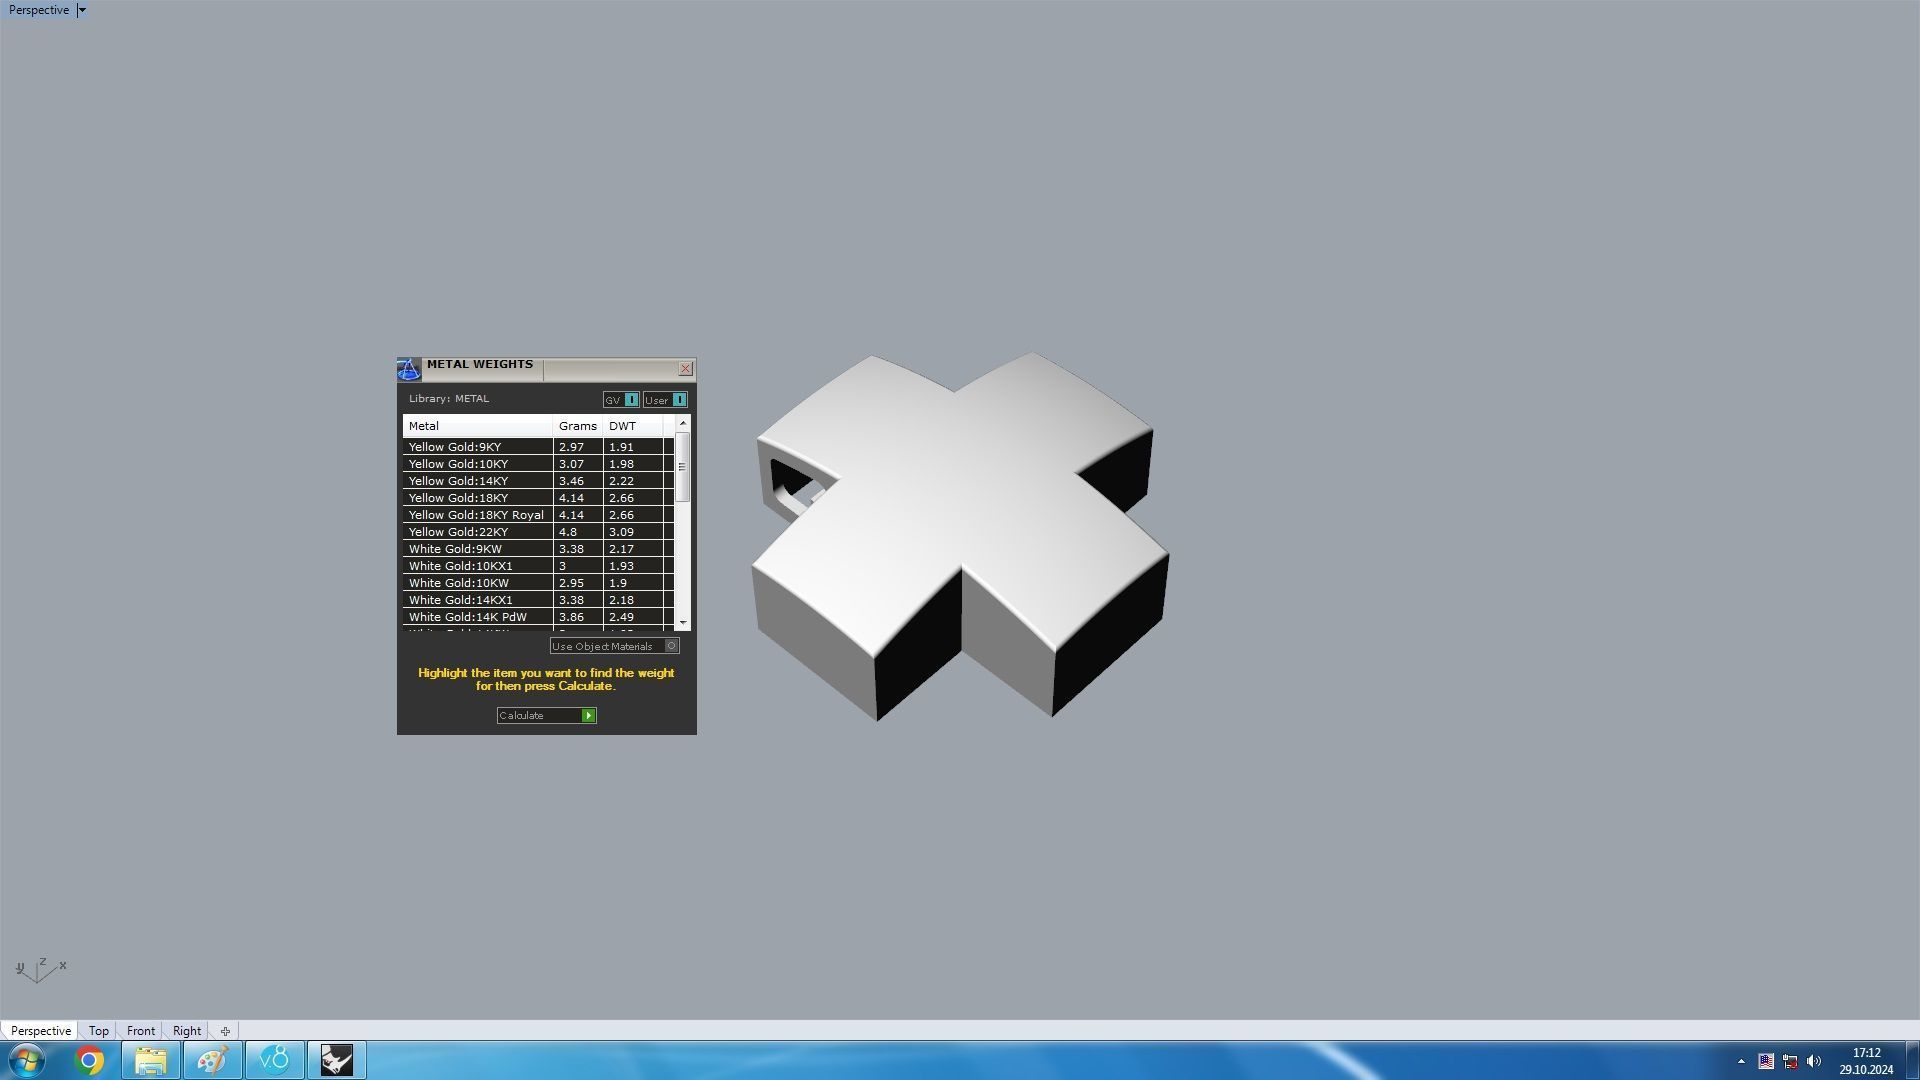Click the Calculate button

click(547, 715)
